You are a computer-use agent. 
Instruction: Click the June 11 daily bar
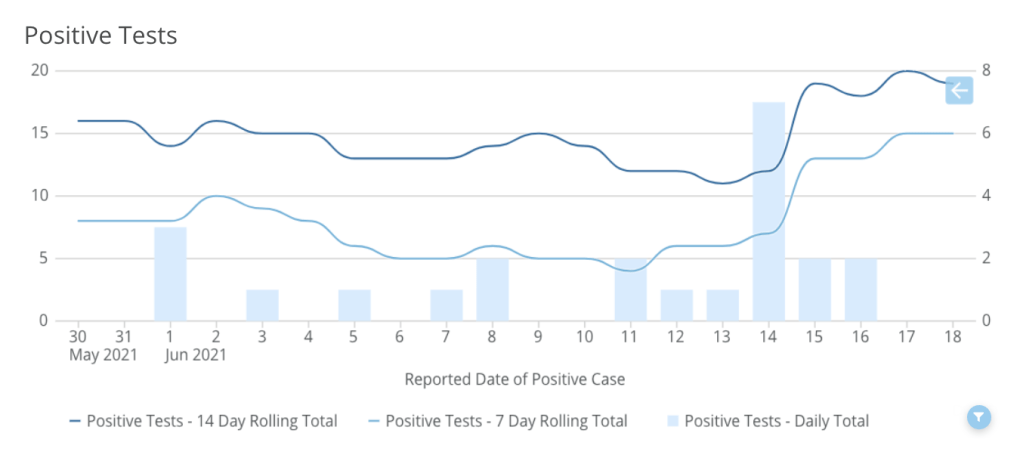tap(631, 290)
